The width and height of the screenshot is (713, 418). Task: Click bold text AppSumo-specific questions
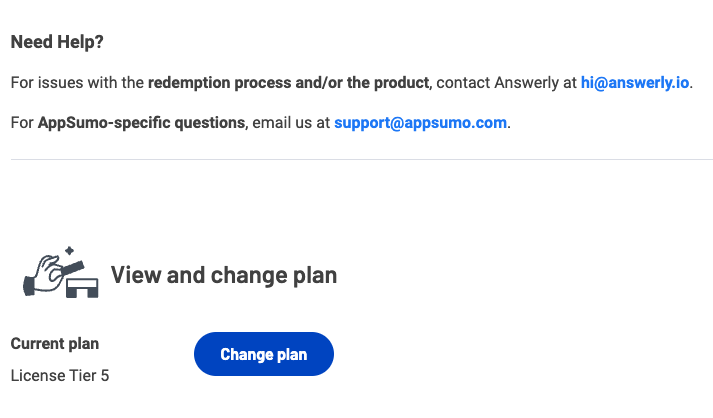(x=141, y=123)
